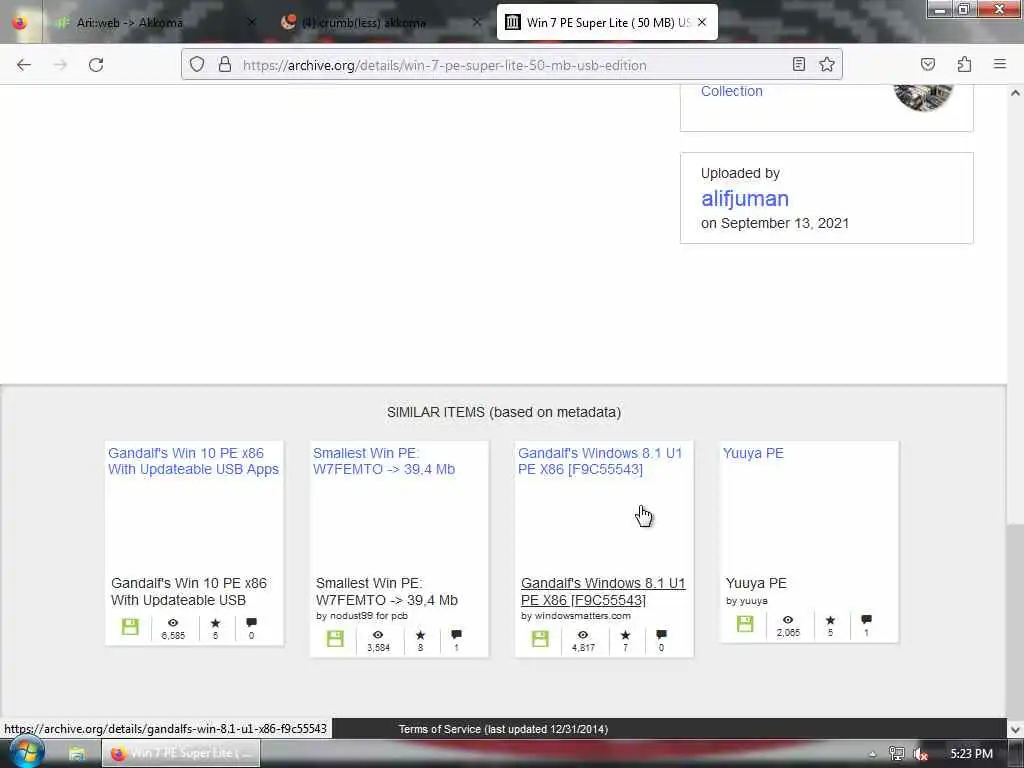Open the Windows Start orb

tap(26, 752)
